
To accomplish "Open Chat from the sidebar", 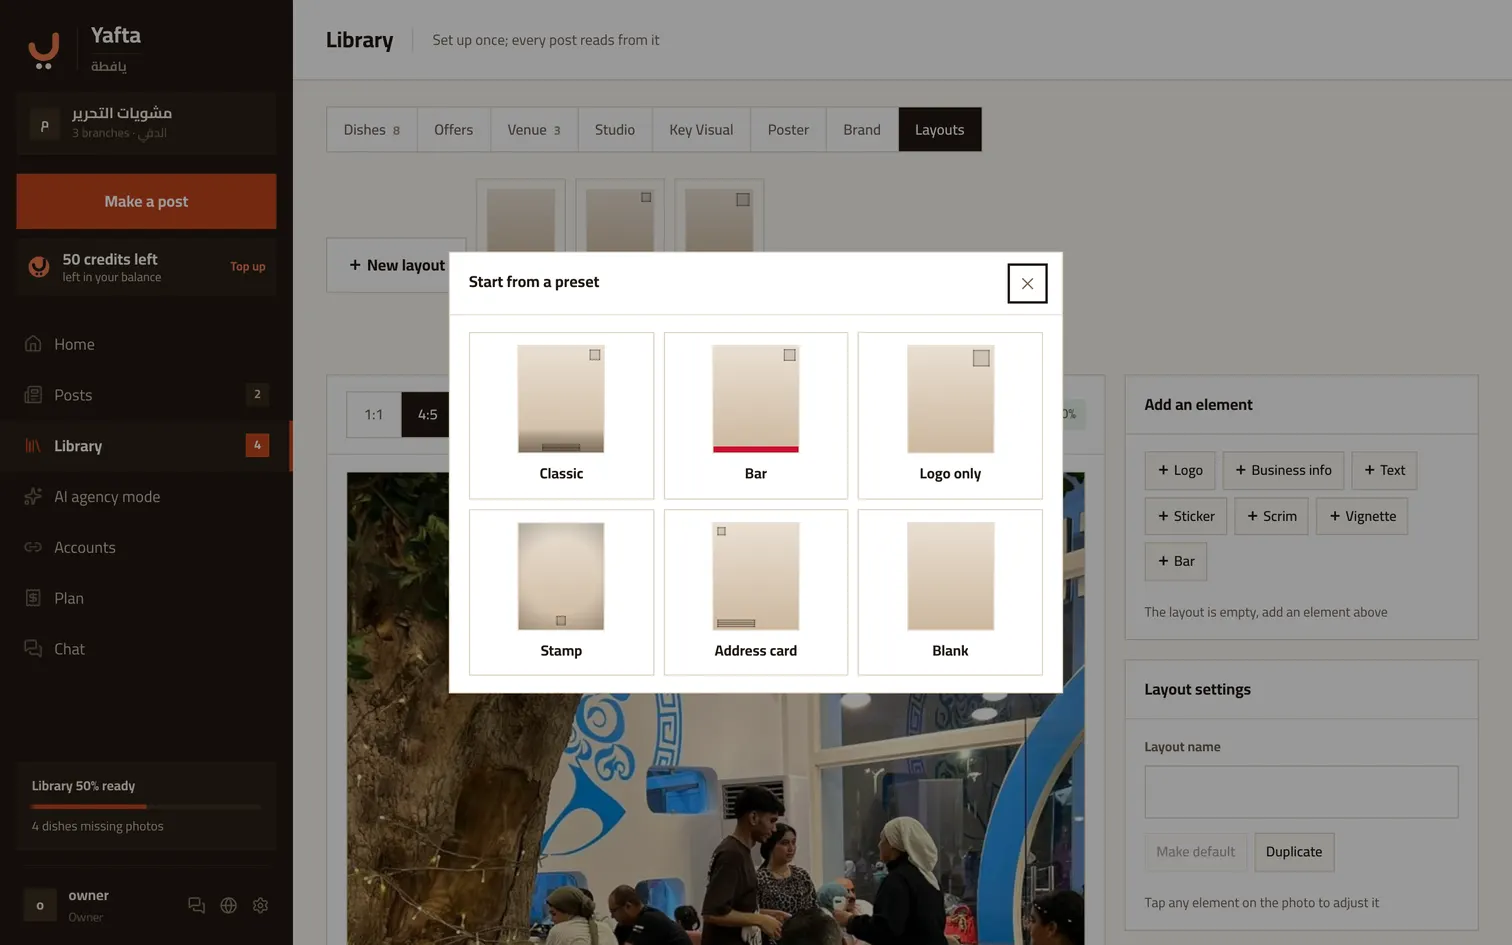I will 145,649.
